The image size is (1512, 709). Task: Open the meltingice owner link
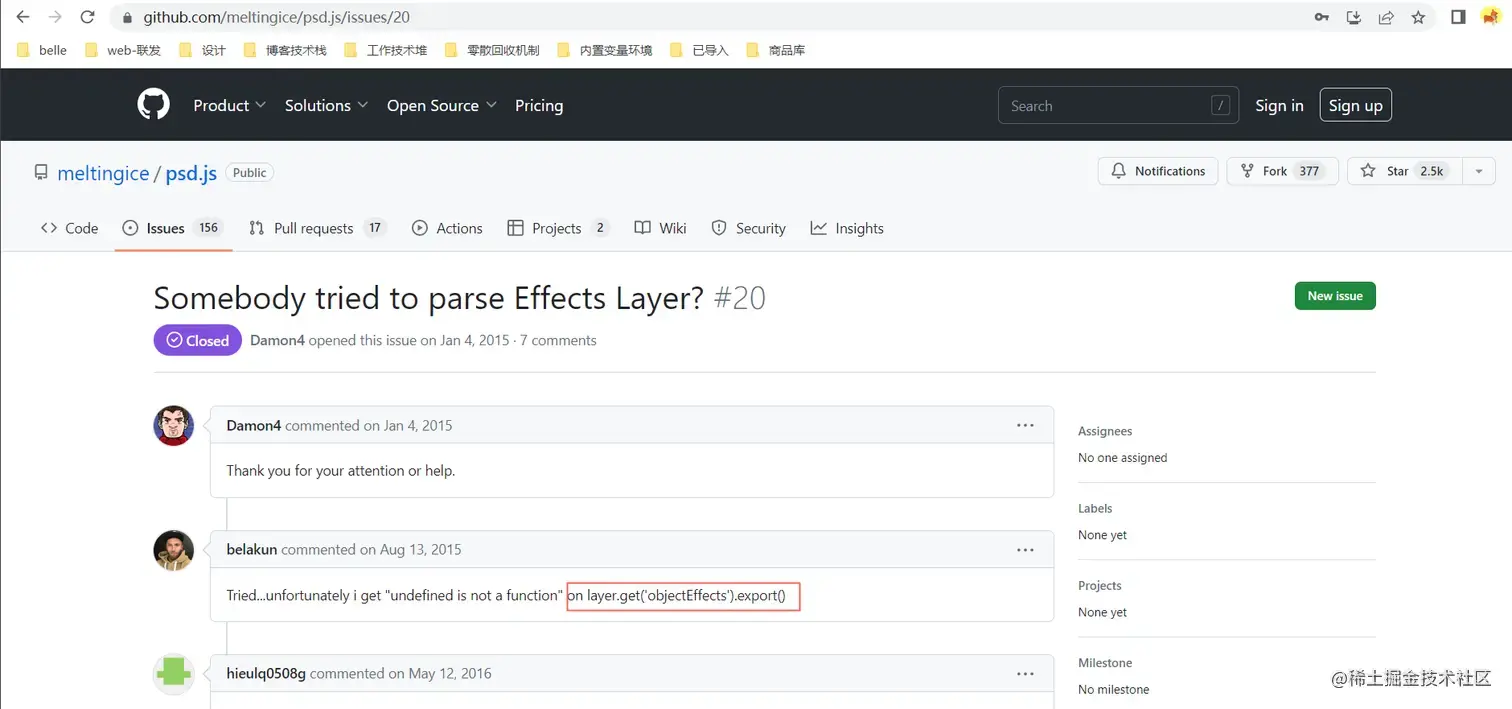click(103, 173)
